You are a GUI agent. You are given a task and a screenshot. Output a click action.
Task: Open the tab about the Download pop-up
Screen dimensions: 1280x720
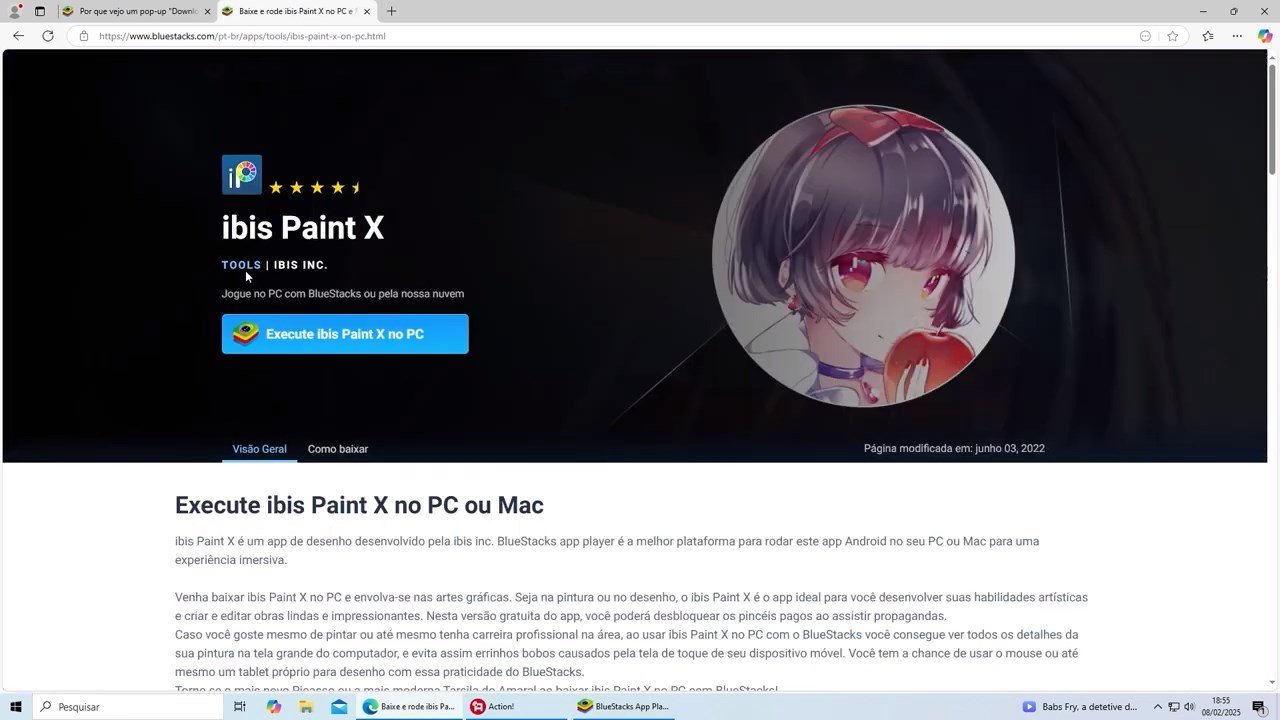point(130,12)
